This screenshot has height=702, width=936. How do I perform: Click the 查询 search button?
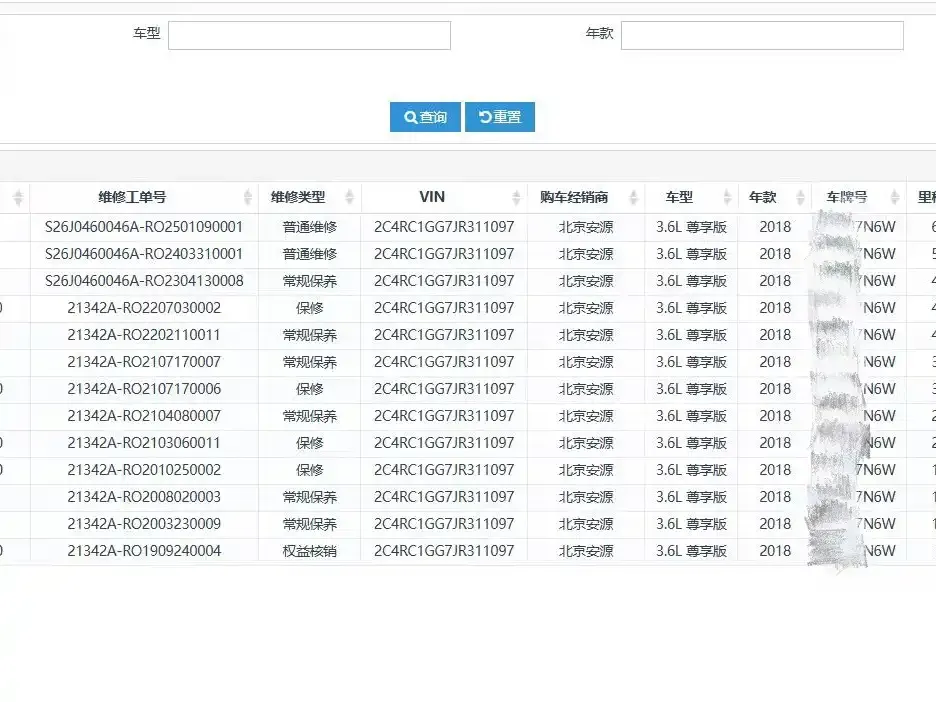pyautogui.click(x=425, y=117)
